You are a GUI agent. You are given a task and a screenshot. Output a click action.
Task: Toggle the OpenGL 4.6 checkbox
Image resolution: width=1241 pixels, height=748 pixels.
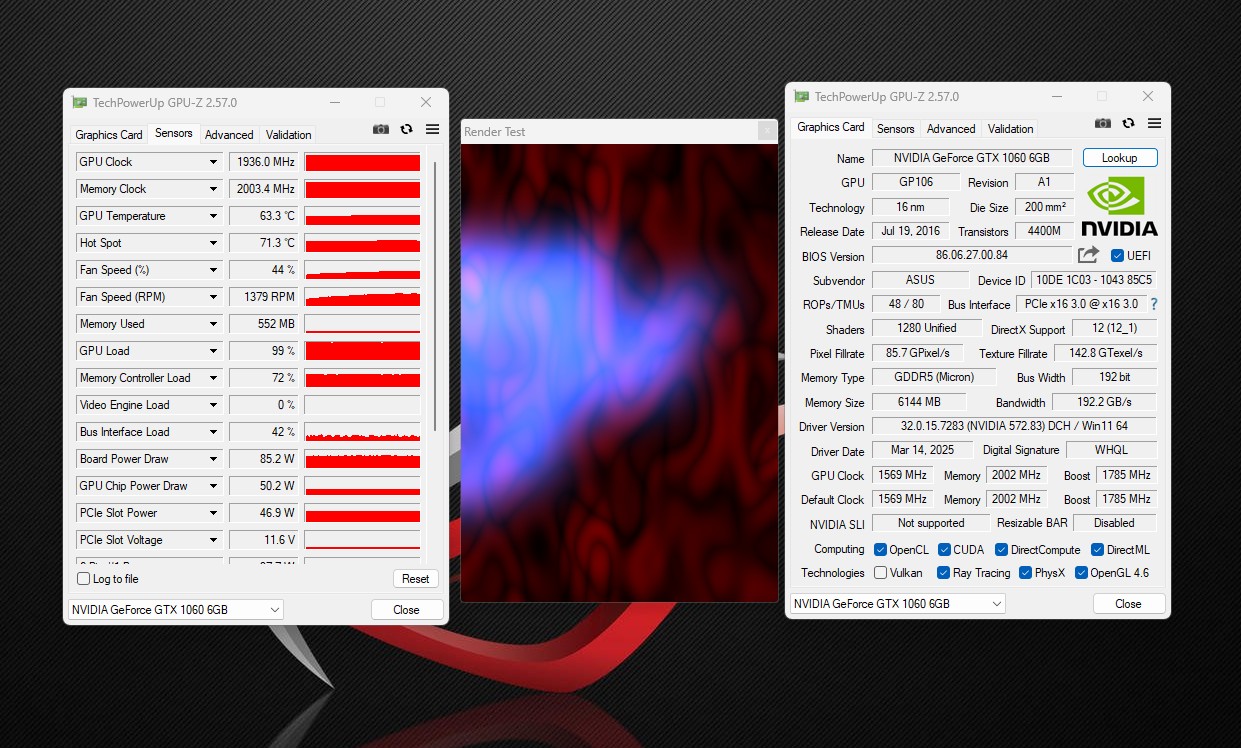(x=1081, y=573)
